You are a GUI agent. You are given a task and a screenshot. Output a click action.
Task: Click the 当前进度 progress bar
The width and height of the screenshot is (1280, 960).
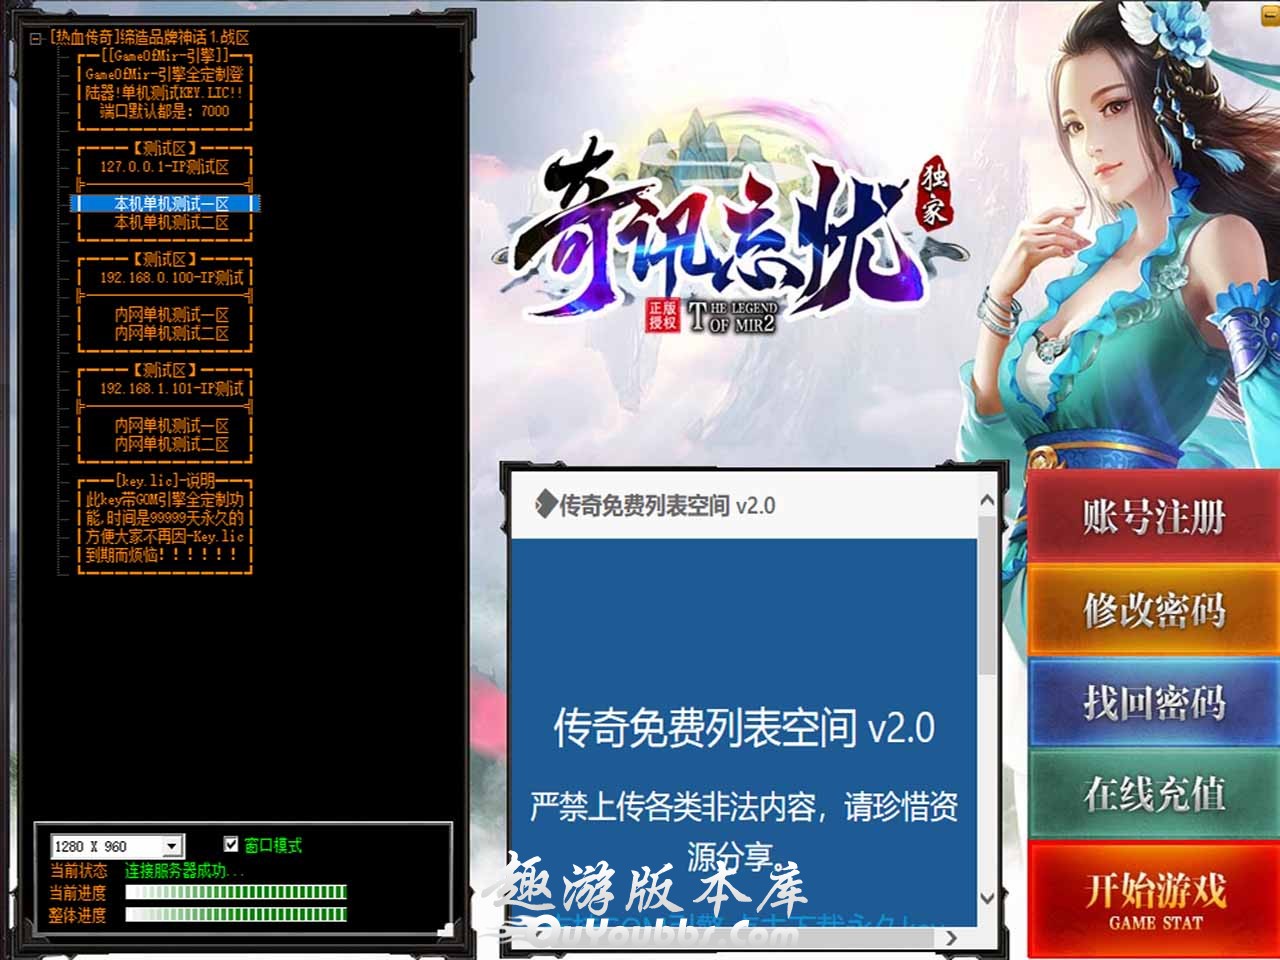[235, 892]
